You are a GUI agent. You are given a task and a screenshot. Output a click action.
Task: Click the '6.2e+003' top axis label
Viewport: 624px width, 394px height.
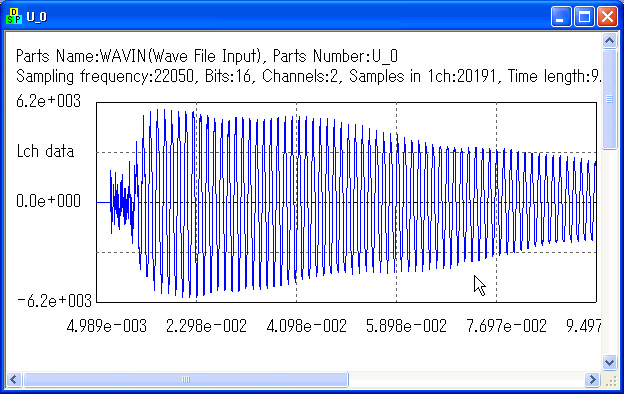click(49, 101)
